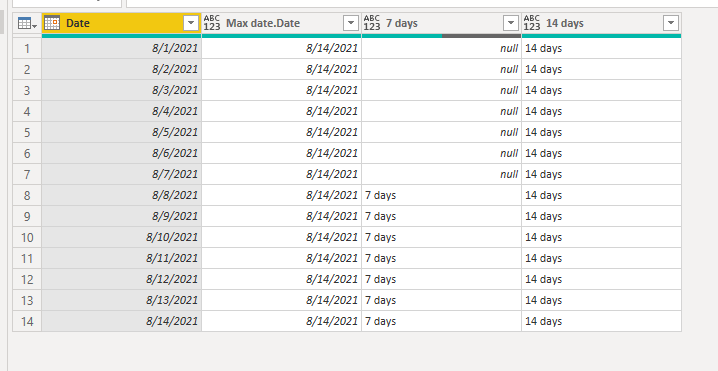Select row number 8
The height and width of the screenshot is (371, 718).
click(x=27, y=196)
